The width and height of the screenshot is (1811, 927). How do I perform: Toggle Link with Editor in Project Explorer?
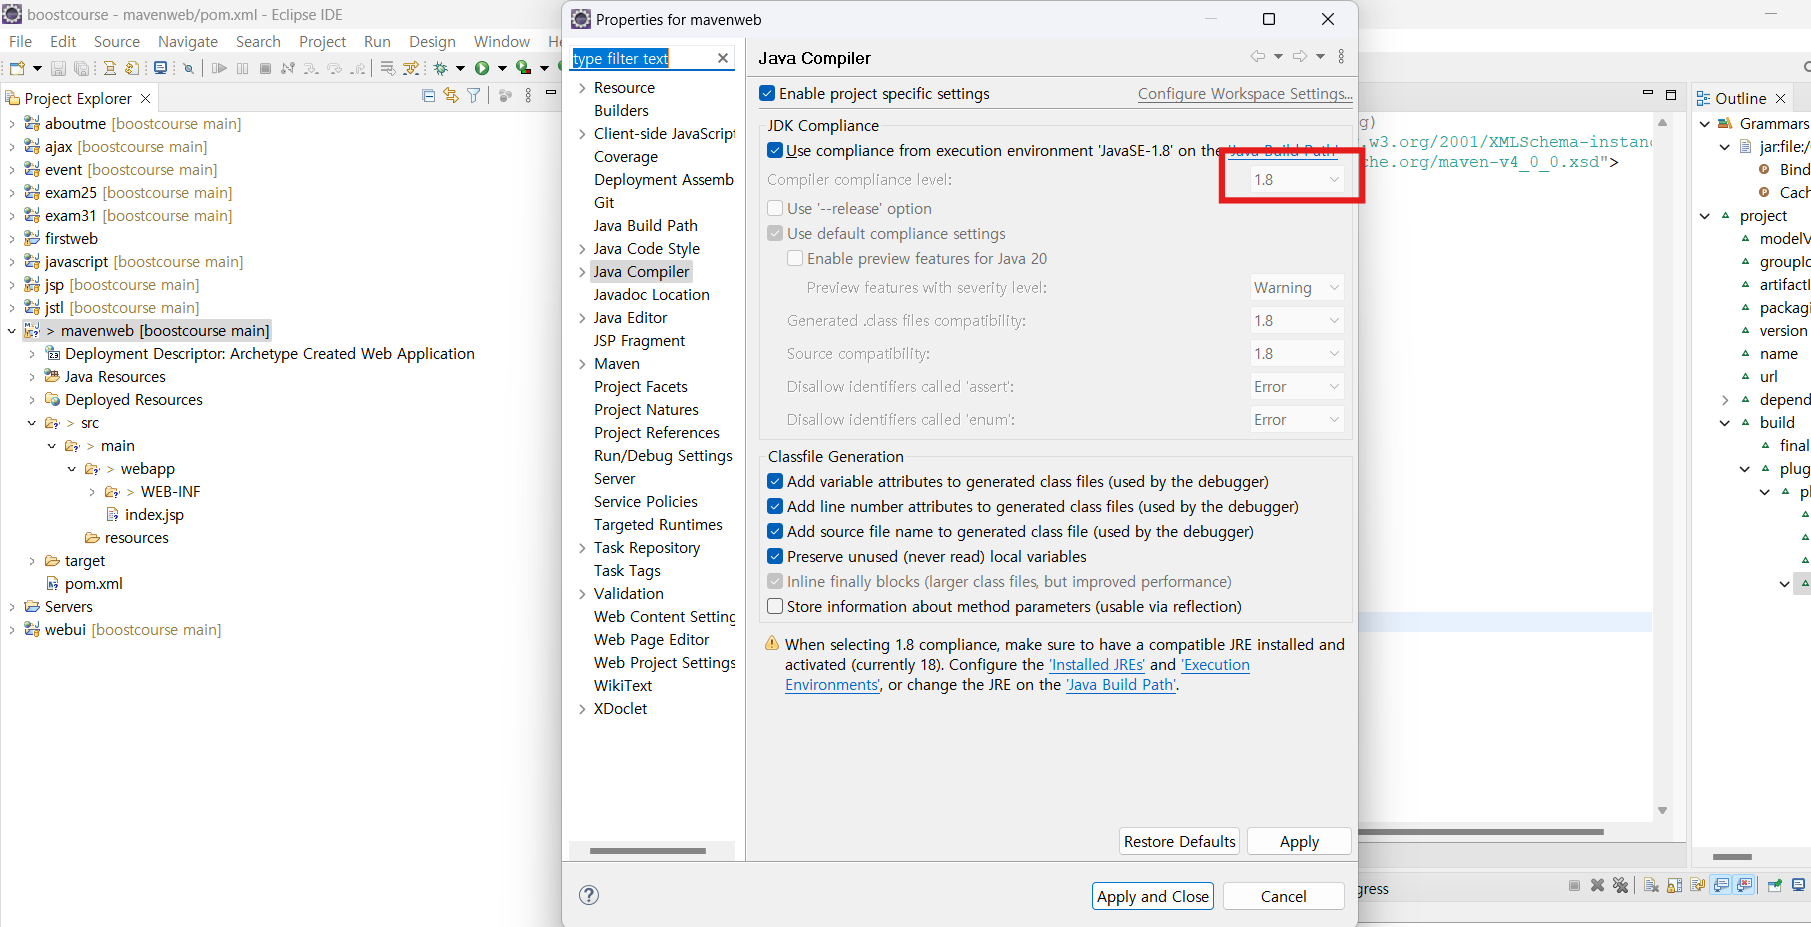(x=451, y=96)
